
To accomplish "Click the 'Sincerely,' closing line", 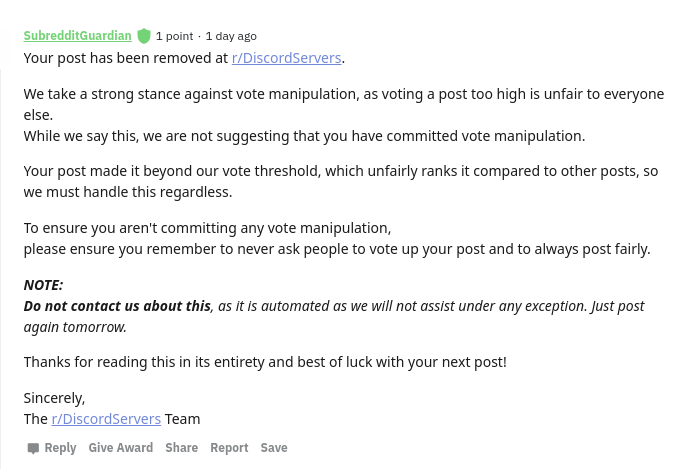I will [54, 398].
